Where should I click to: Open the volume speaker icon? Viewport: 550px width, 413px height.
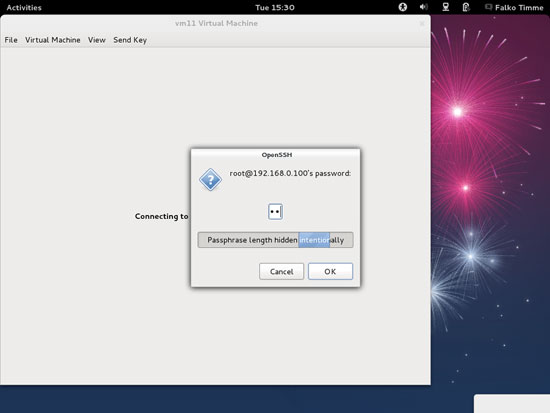424,7
